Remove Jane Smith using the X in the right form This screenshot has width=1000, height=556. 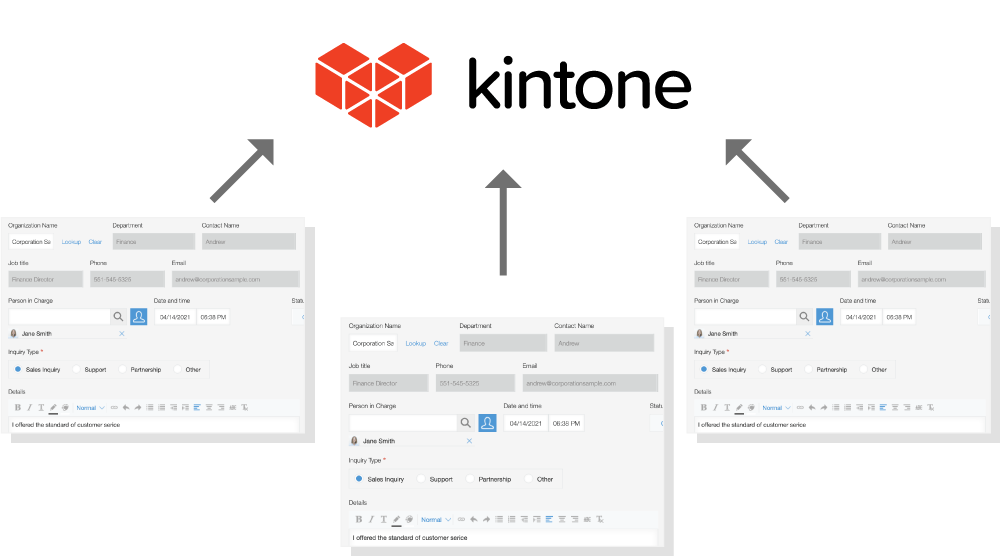(807, 333)
